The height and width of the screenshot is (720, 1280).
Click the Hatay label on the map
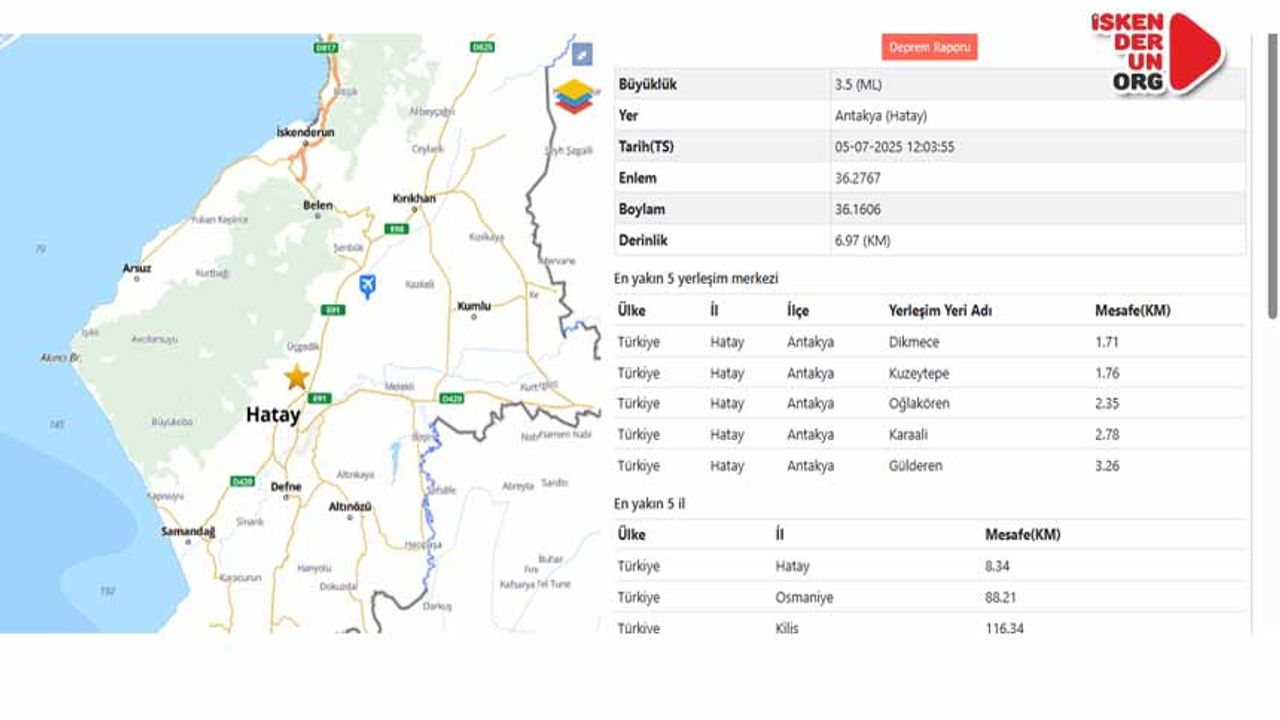[x=273, y=415]
